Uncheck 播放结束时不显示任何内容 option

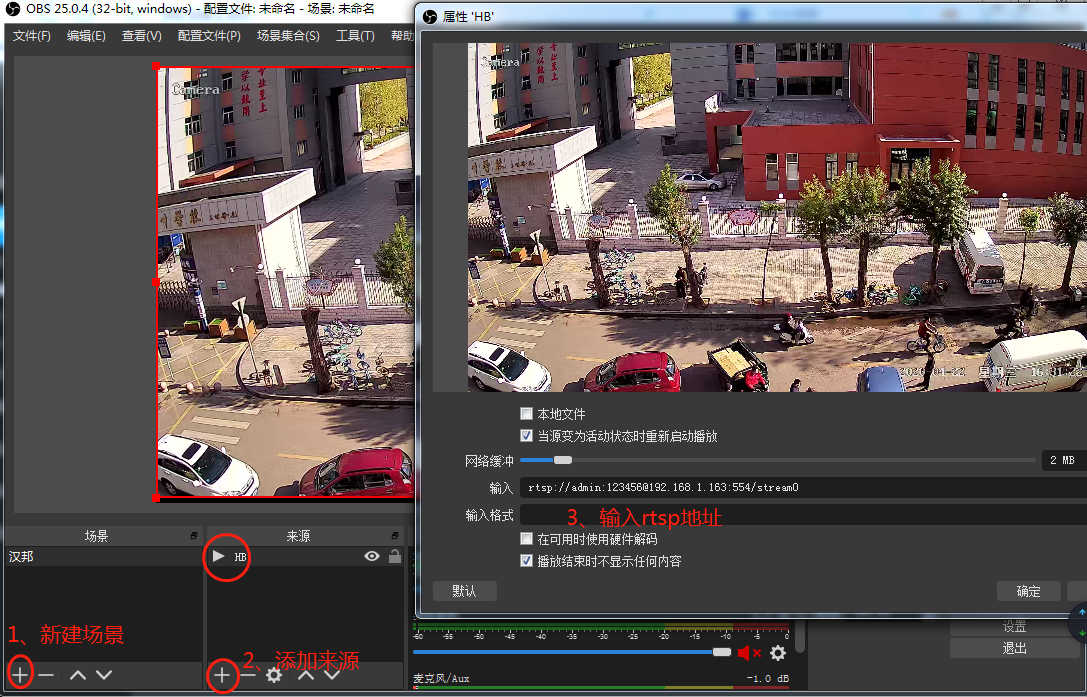coord(526,561)
